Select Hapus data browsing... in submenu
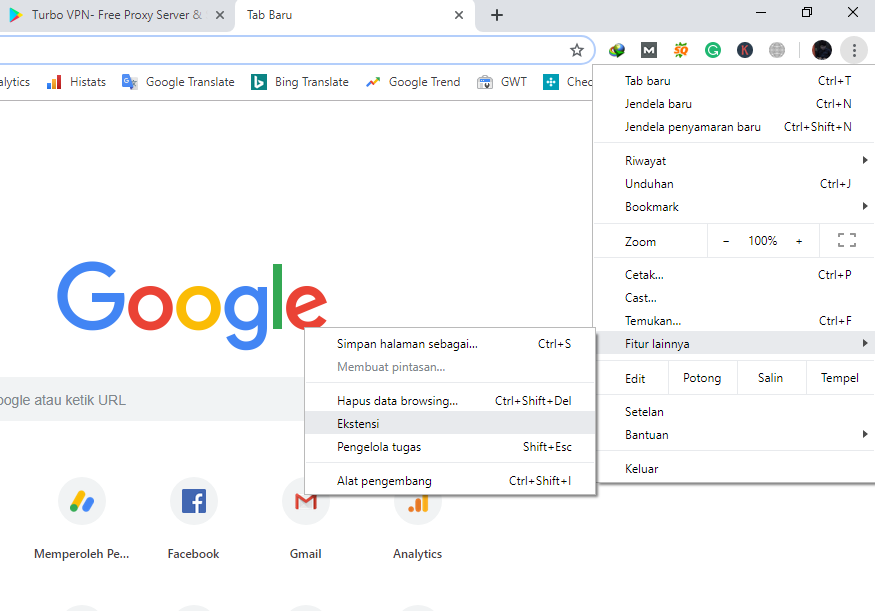The width and height of the screenshot is (875, 611). click(450, 401)
